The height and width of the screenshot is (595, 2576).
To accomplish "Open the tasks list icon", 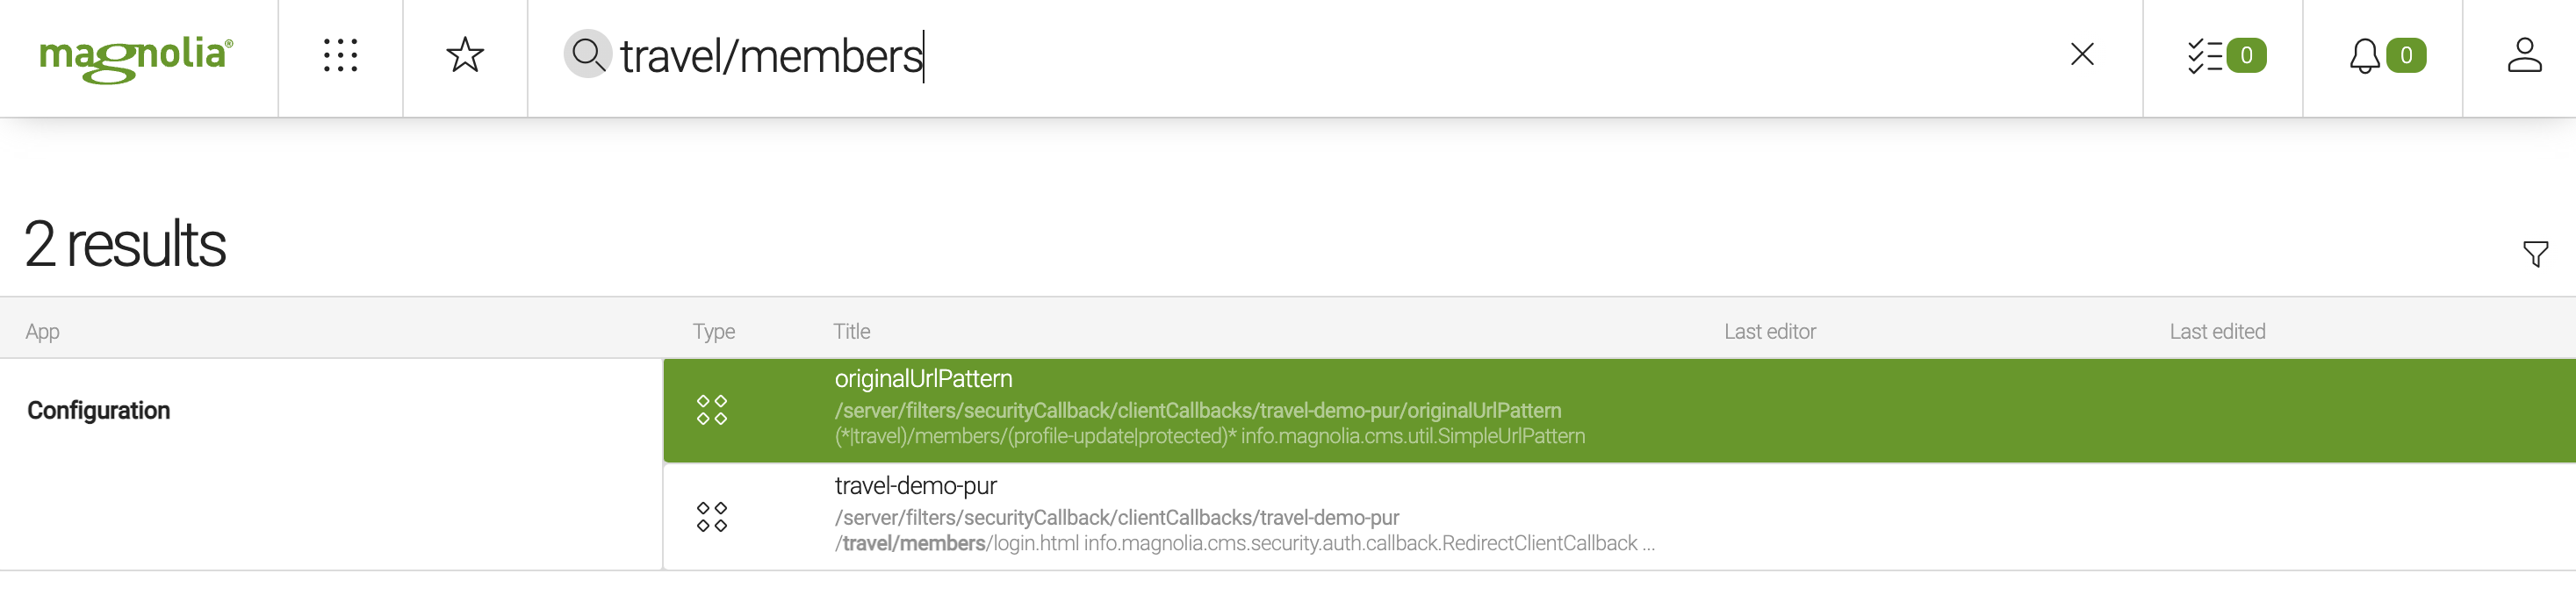I will (x=2204, y=56).
